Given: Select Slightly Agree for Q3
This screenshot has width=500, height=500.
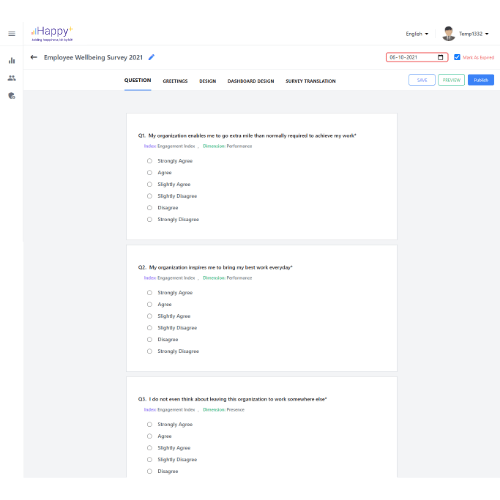Looking at the screenshot, I should click(149, 448).
